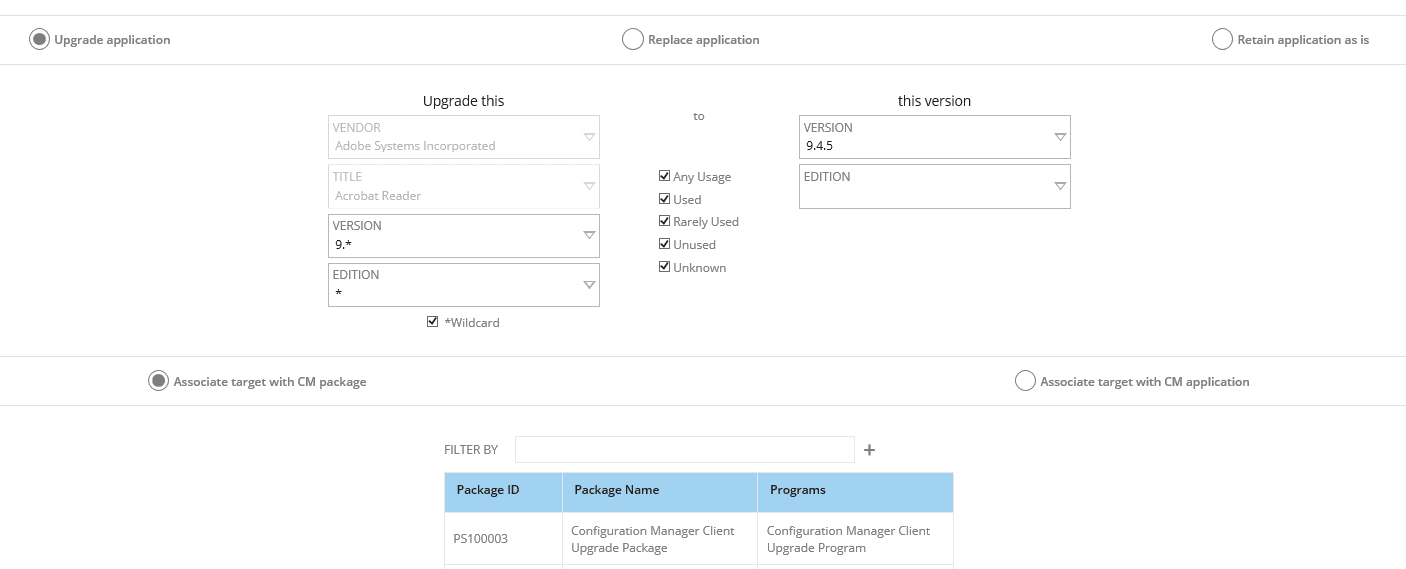Select the PS100003 package row
Image resolution: width=1406 pixels, height=569 pixels.
click(x=699, y=539)
